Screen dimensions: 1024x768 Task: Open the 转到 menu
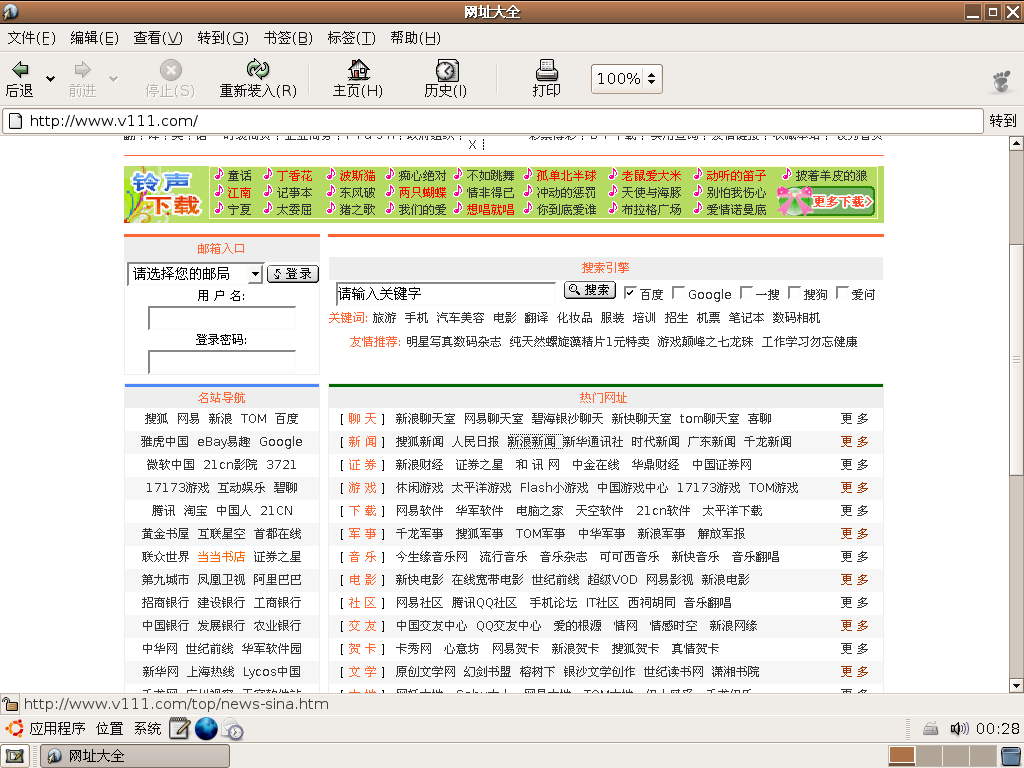pos(223,38)
